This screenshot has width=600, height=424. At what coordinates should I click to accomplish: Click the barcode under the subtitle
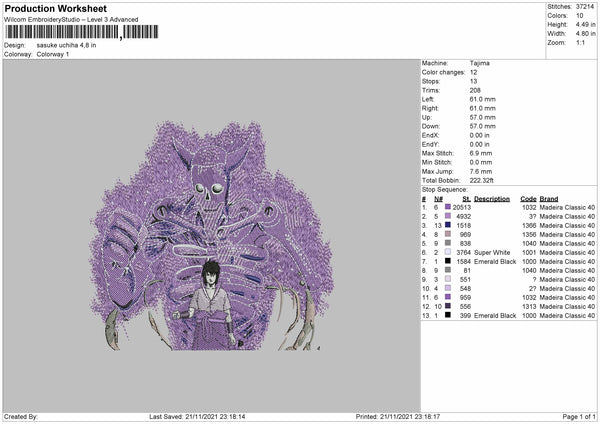click(82, 32)
